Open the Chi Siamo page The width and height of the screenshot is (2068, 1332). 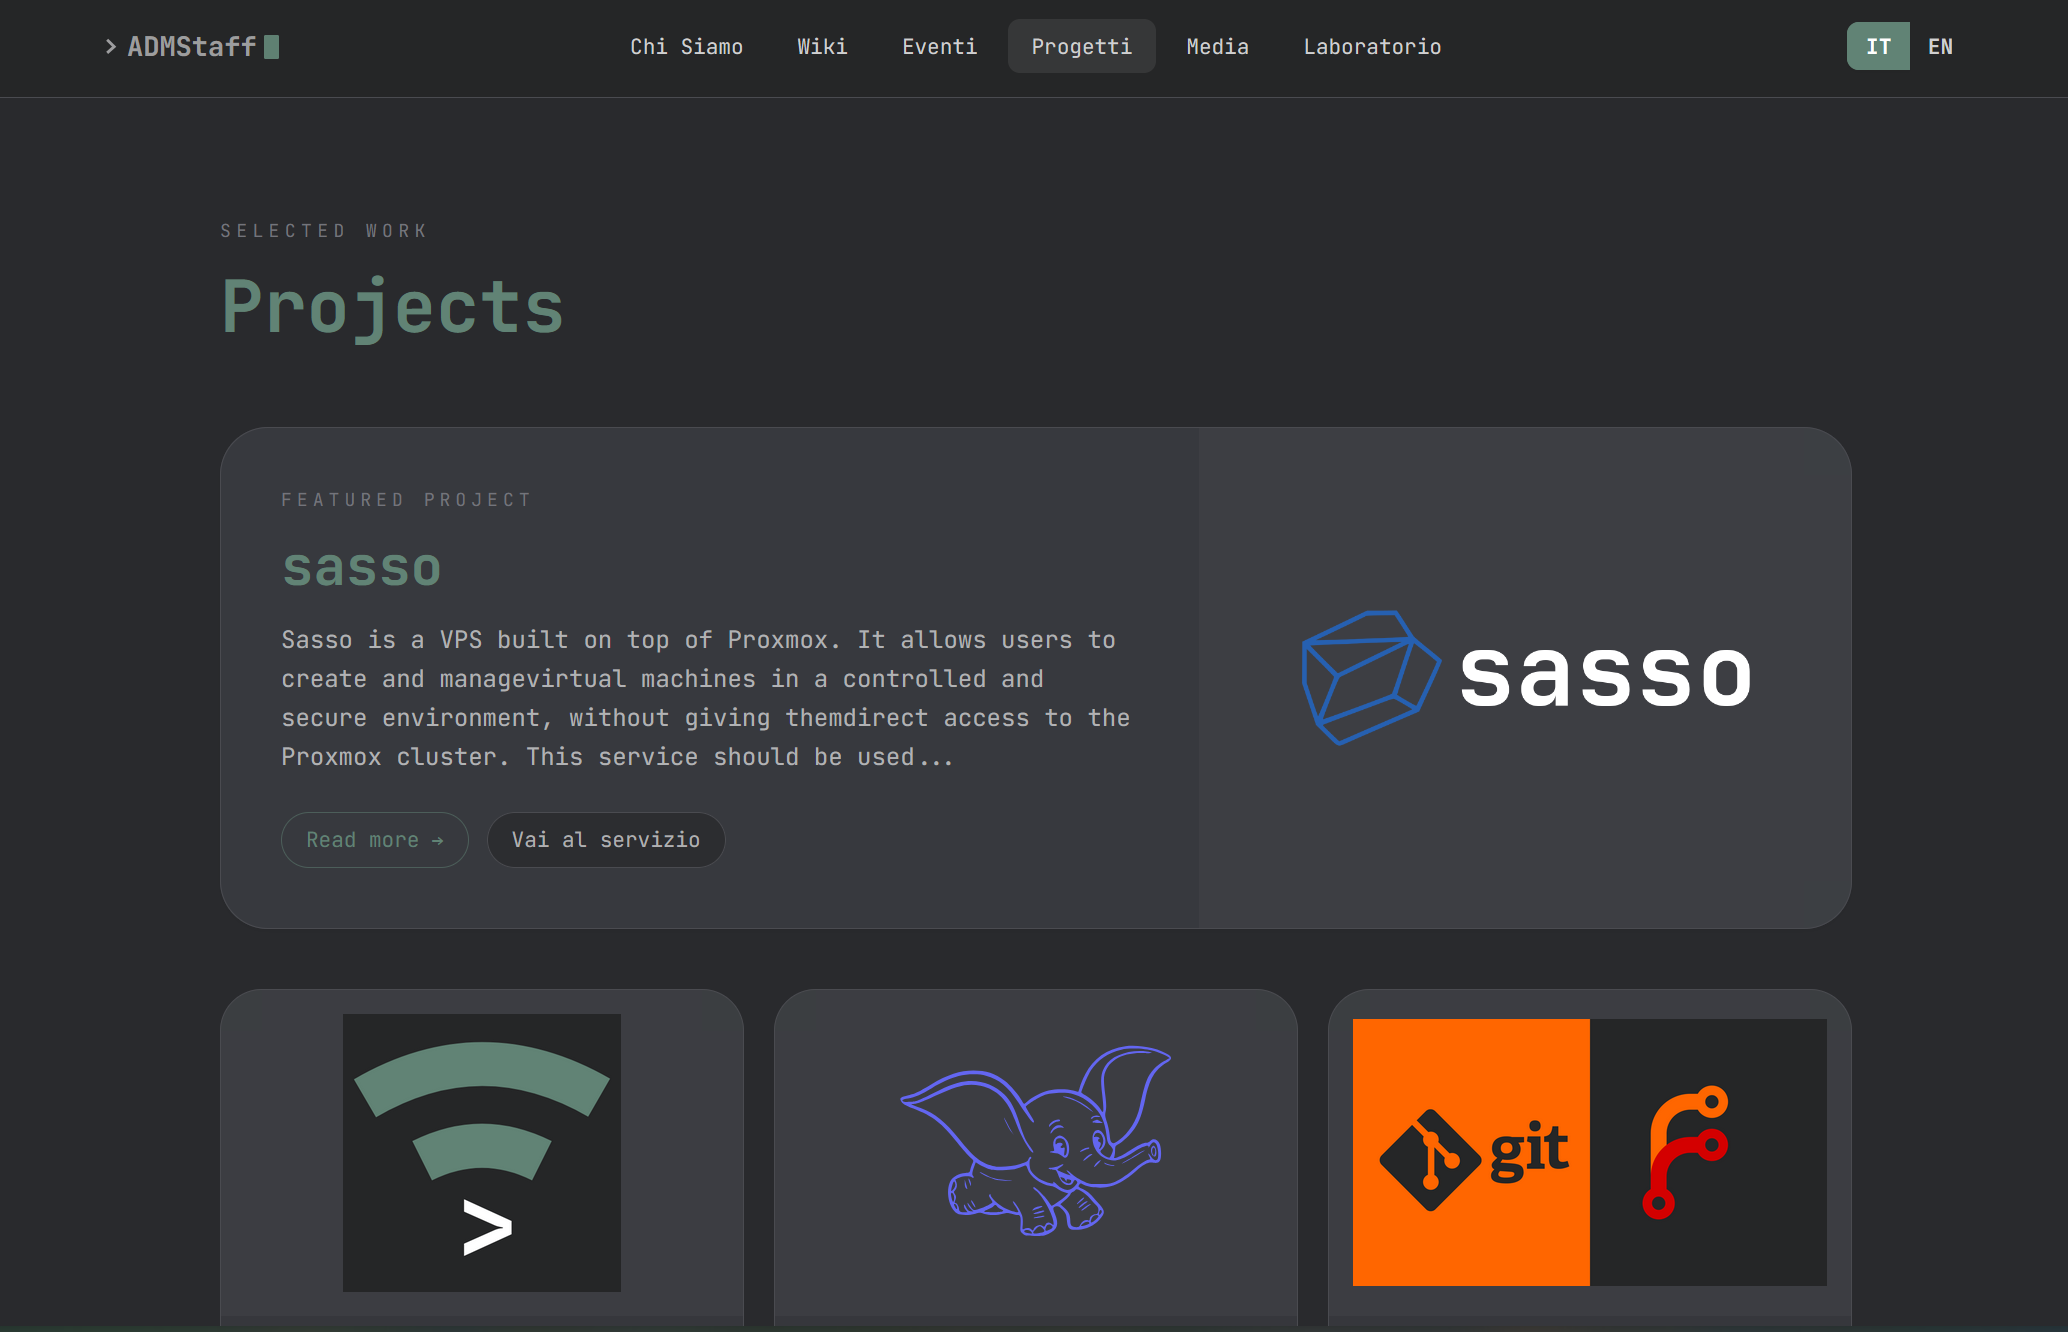pyautogui.click(x=686, y=47)
